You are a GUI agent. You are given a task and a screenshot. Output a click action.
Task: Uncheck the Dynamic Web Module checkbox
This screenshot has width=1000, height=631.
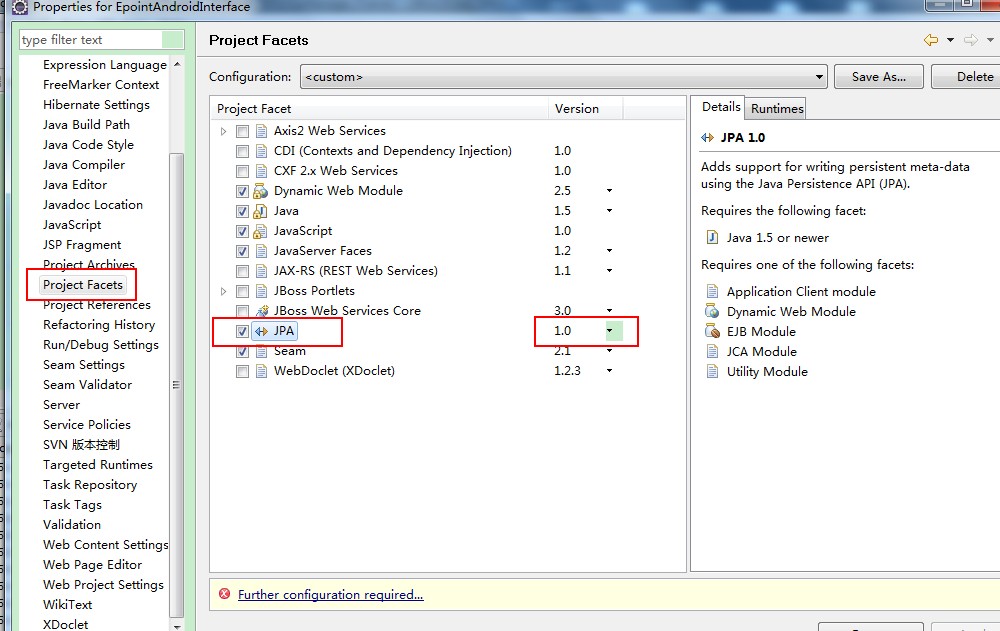pos(242,191)
